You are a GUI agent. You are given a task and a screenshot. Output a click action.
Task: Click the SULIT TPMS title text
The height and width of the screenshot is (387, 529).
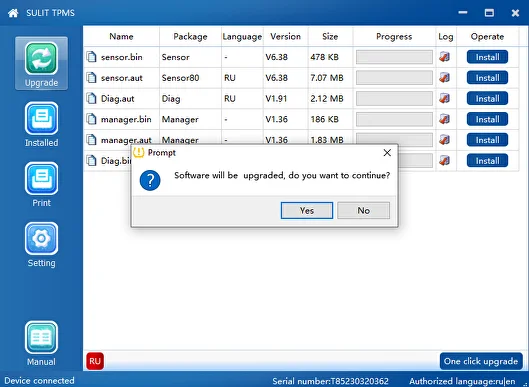point(50,13)
